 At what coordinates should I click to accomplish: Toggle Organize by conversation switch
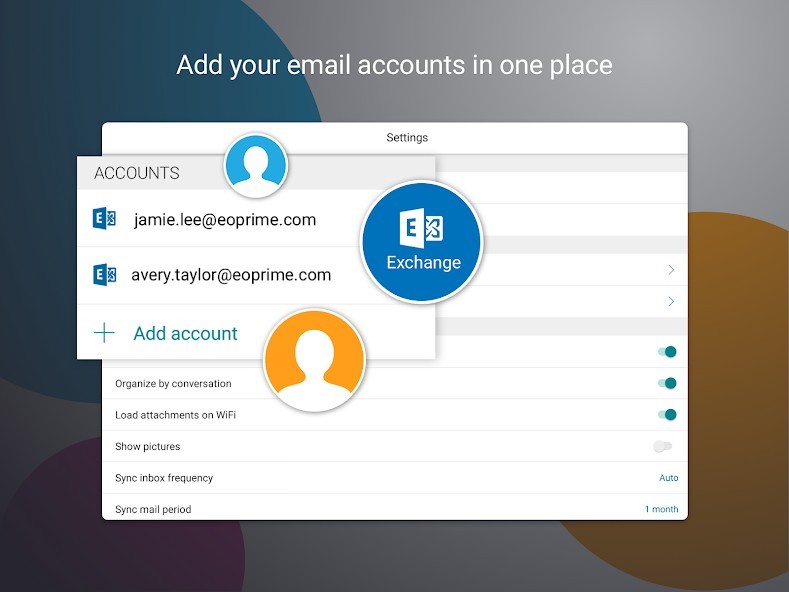pos(667,383)
